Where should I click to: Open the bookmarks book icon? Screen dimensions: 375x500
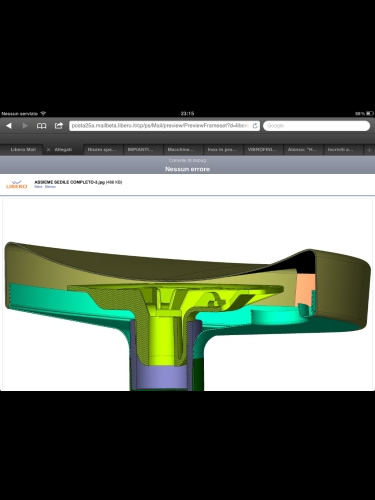41,126
